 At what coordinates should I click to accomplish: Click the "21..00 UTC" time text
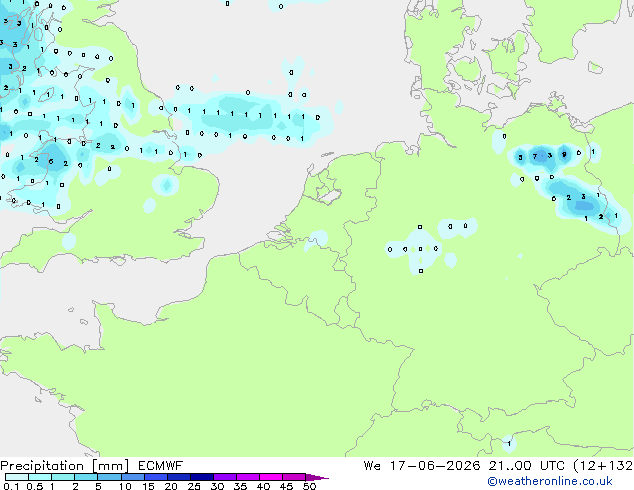[526, 466]
